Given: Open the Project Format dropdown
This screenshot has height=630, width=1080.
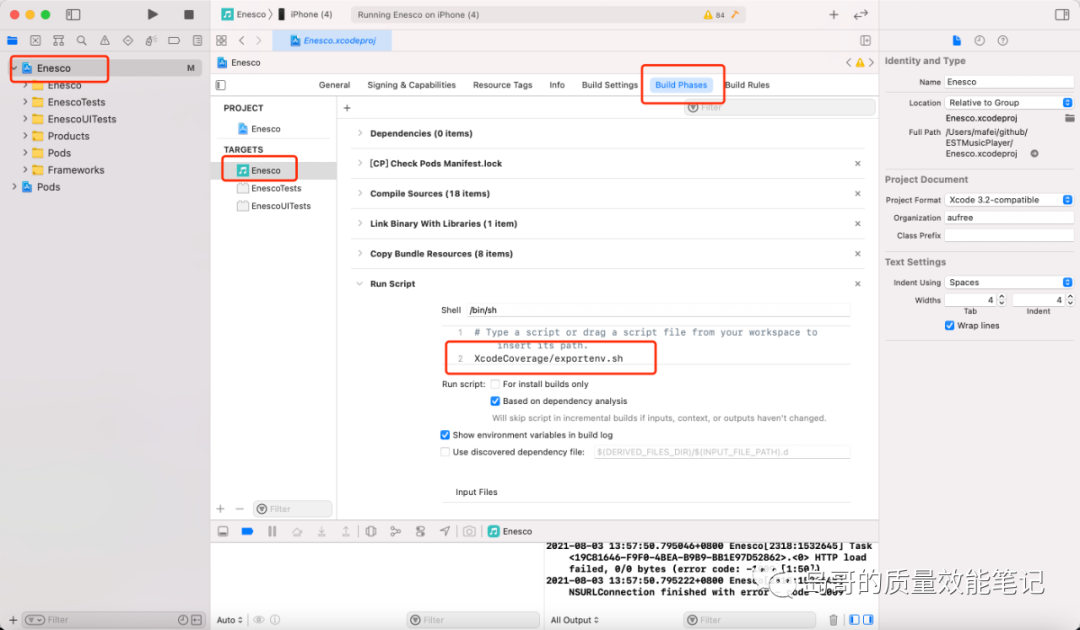Looking at the screenshot, I should 1009,200.
